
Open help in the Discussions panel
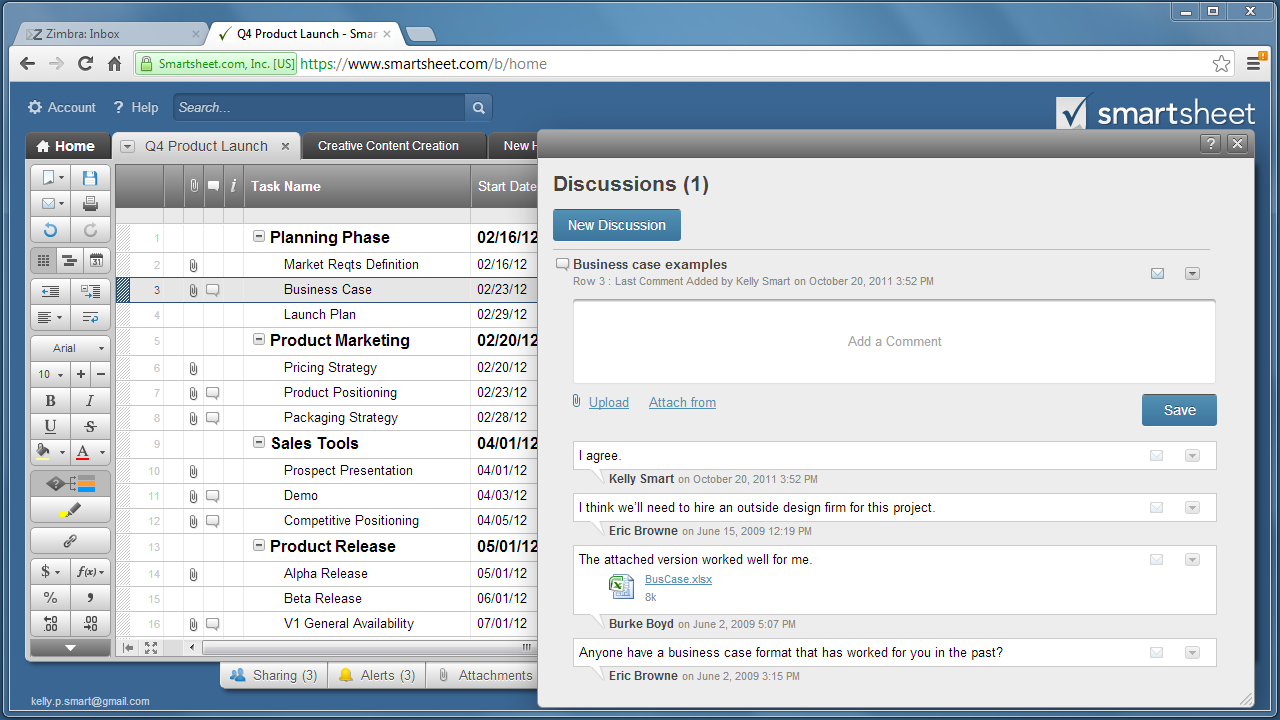tap(1210, 143)
